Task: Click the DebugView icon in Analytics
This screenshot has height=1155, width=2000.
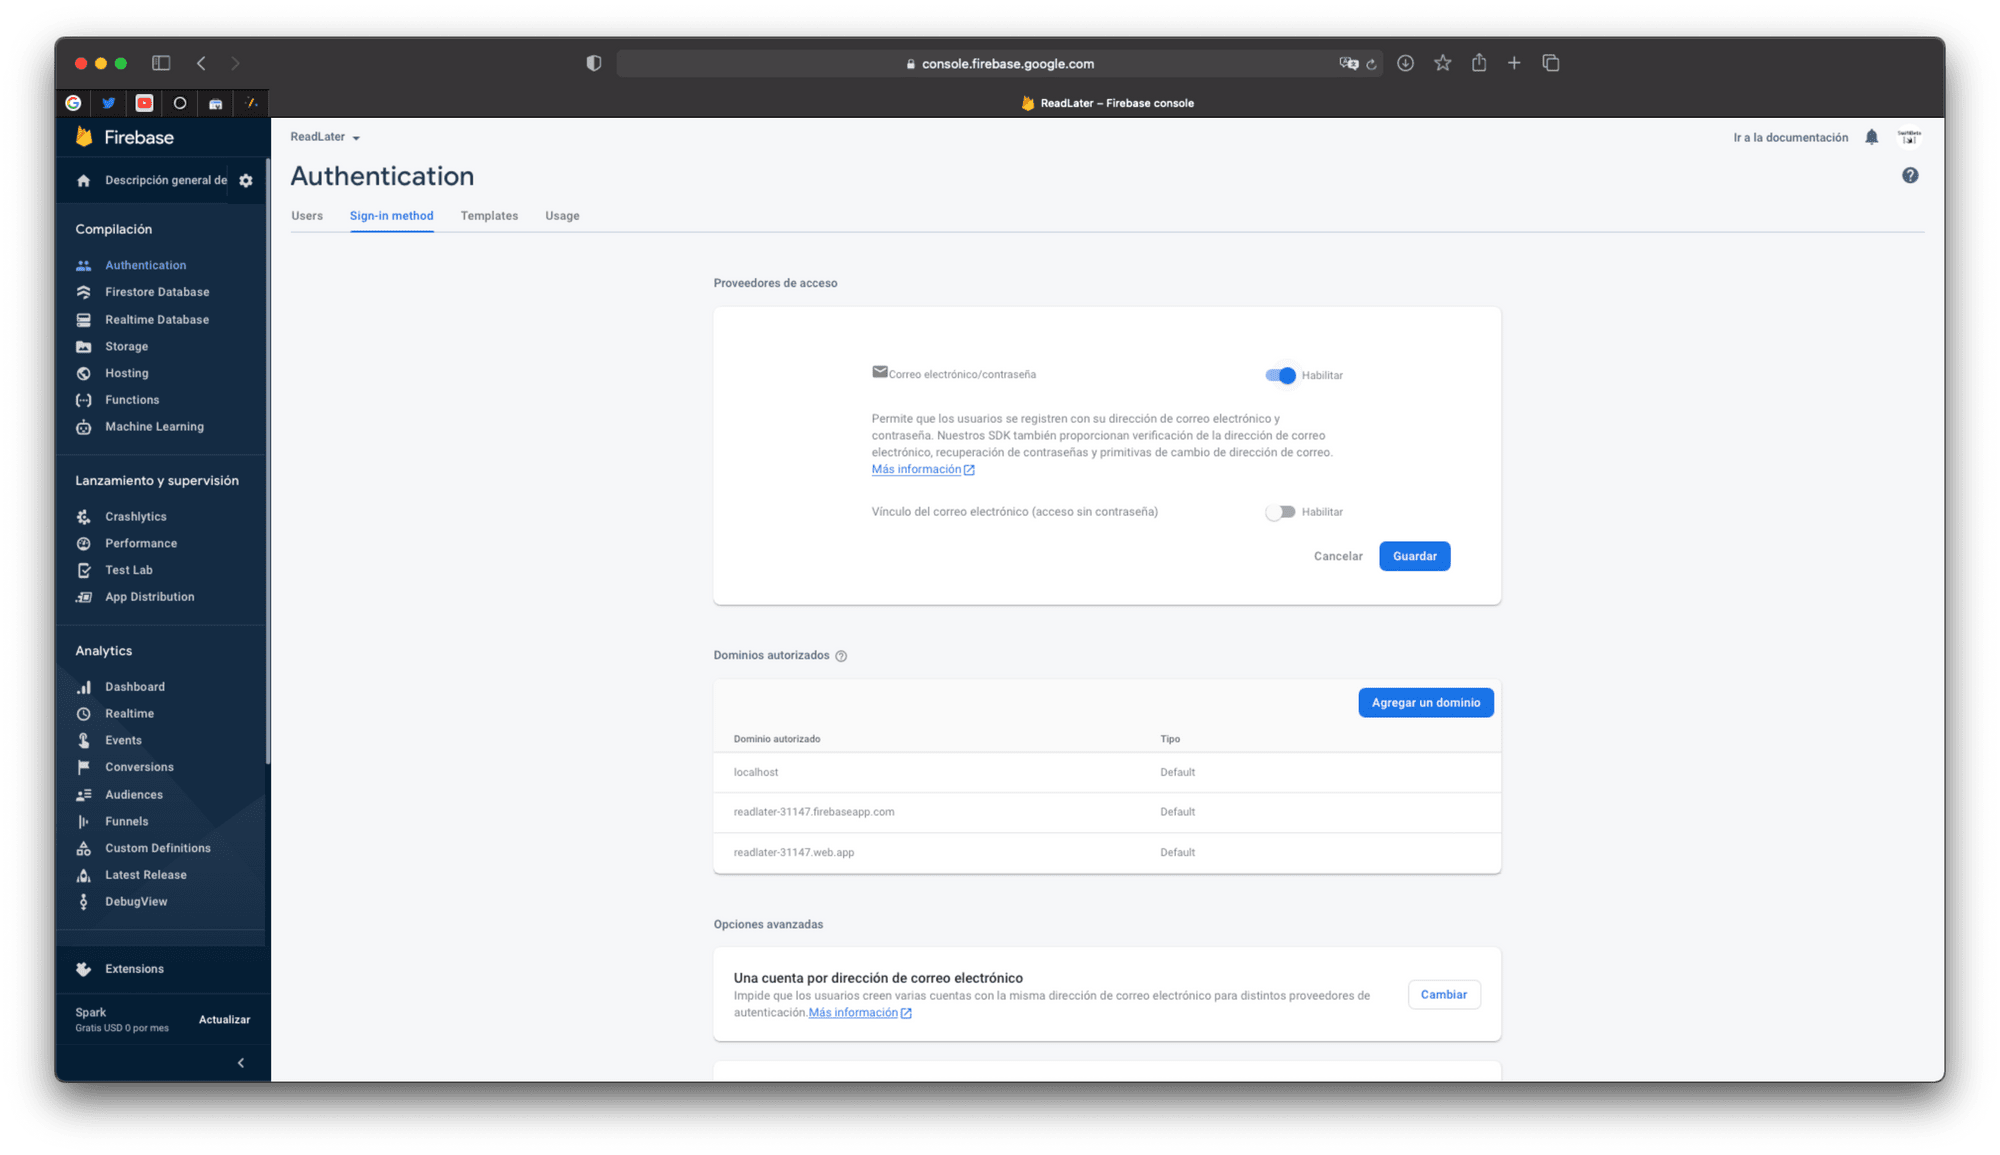Action: pyautogui.click(x=85, y=903)
